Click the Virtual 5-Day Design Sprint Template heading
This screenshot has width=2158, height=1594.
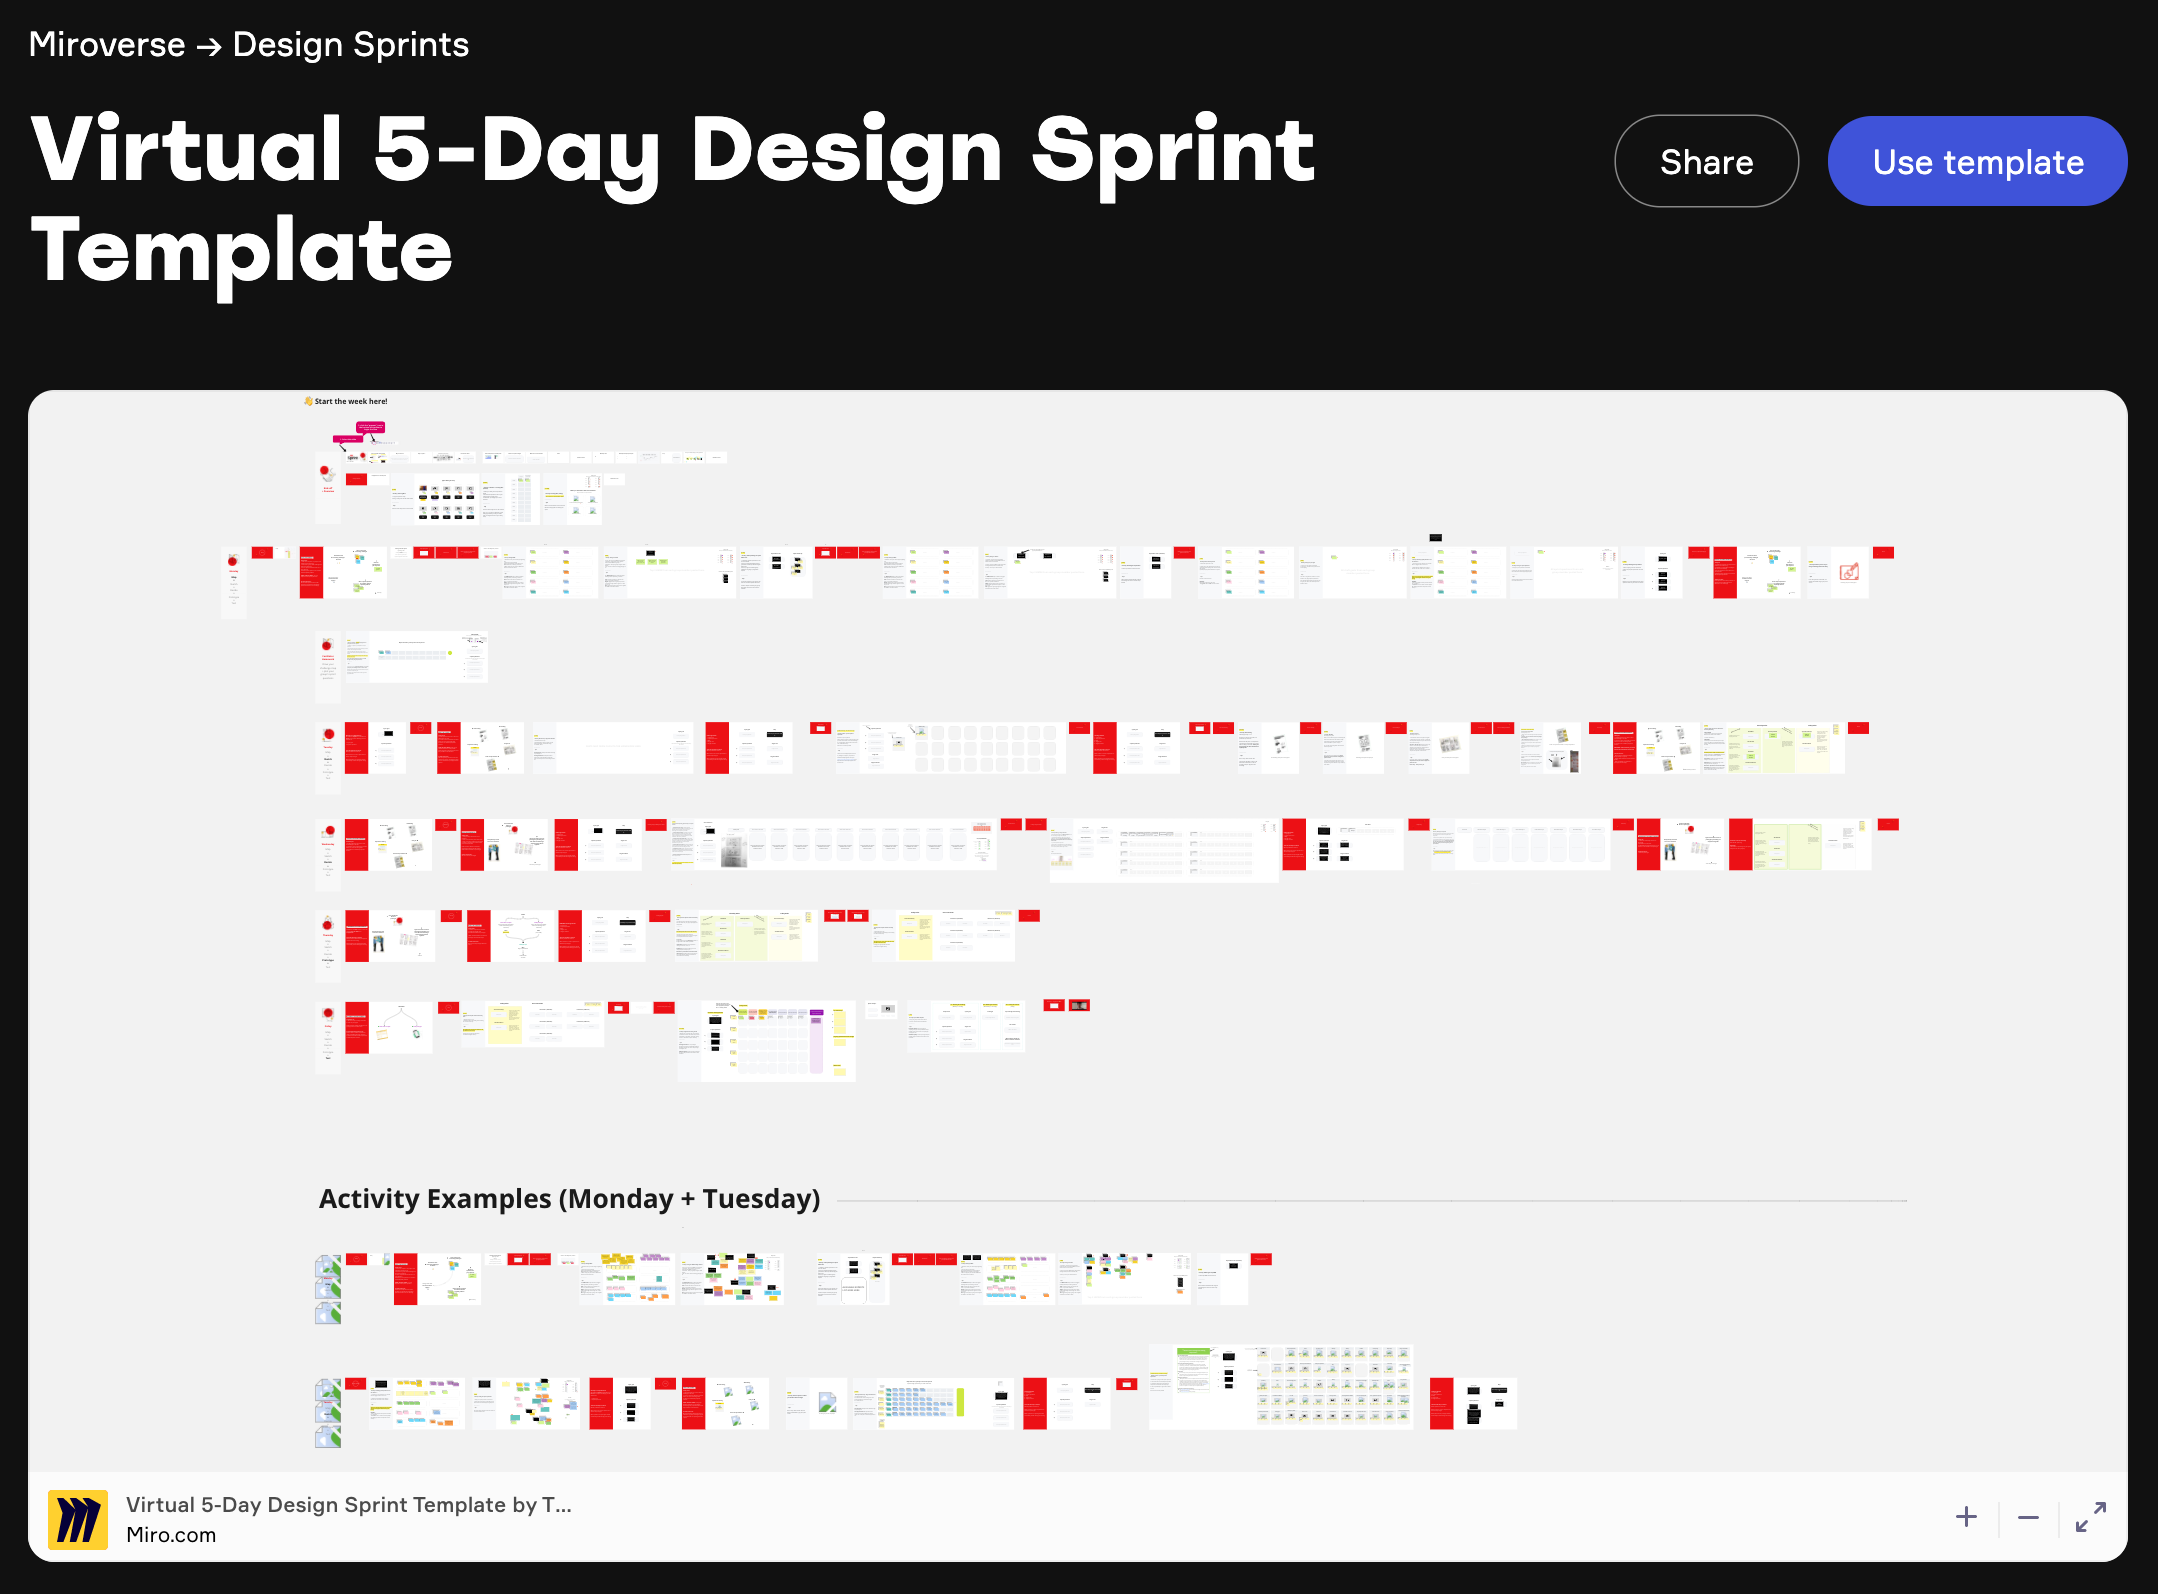[x=672, y=200]
